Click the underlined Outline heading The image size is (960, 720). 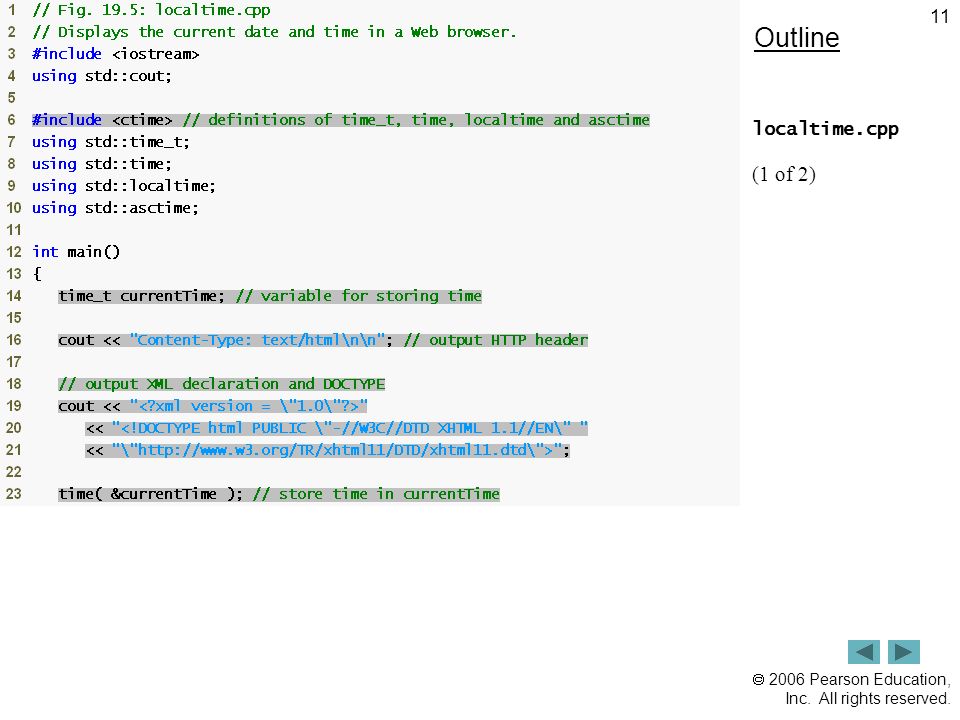[x=797, y=38]
